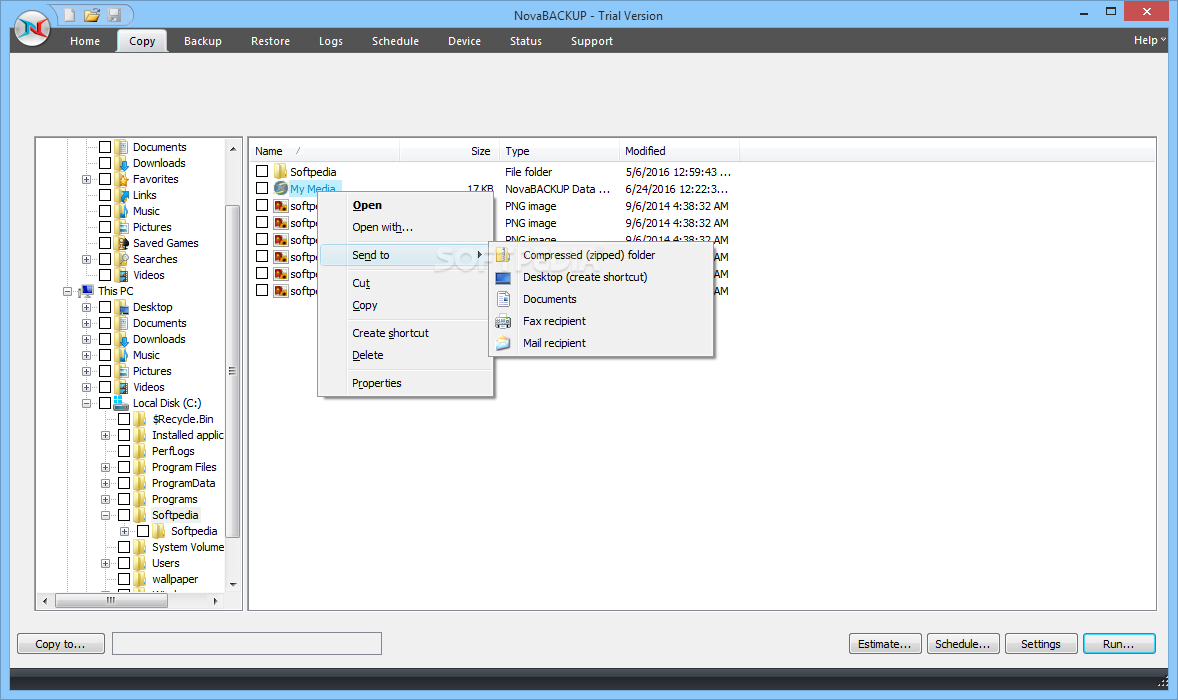Click the tree scroll down arrow
This screenshot has height=700, width=1178.
point(233,584)
